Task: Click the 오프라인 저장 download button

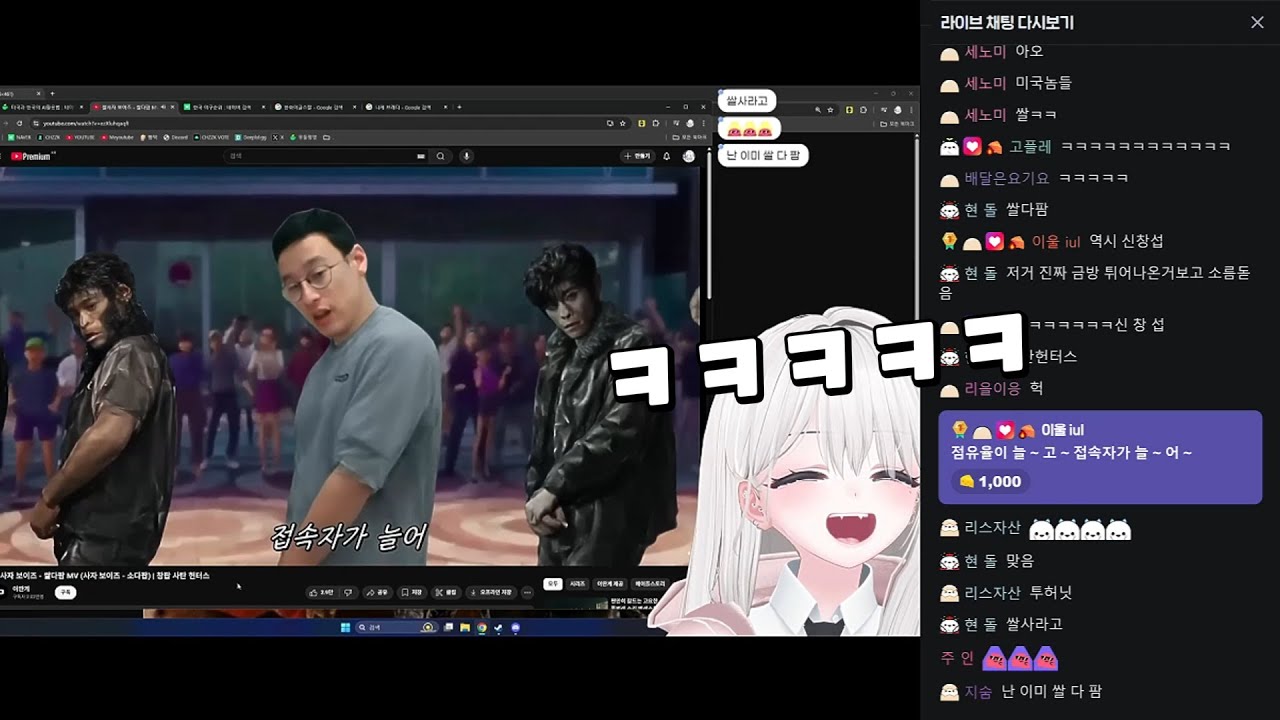Action: click(491, 592)
